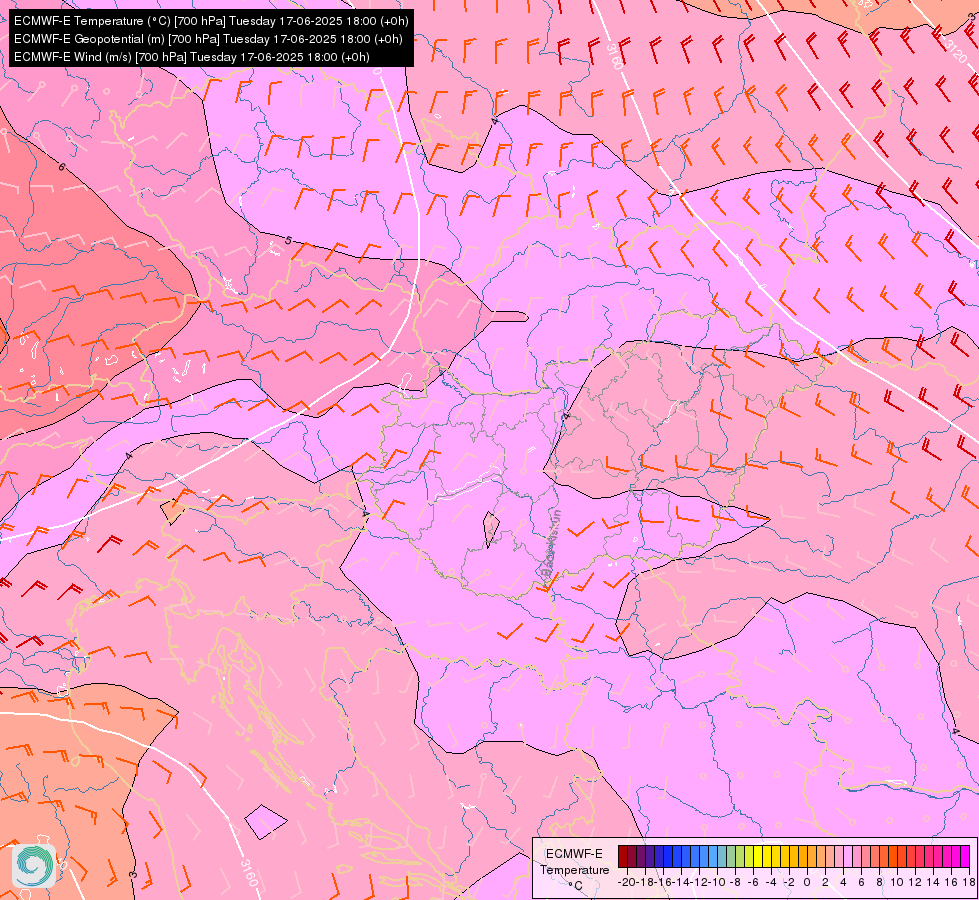Select the ECMWF-E Wind 700 hPa title line
Screen dimensions: 979x900
192,57
